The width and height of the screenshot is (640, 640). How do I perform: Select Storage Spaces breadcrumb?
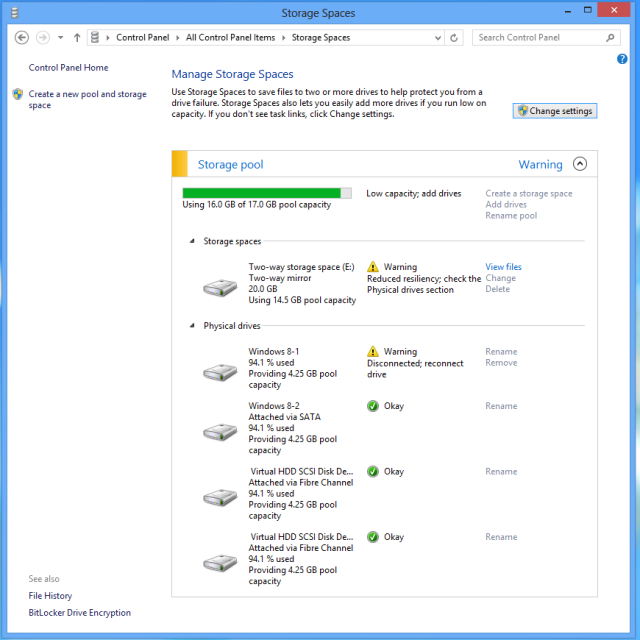[321, 38]
